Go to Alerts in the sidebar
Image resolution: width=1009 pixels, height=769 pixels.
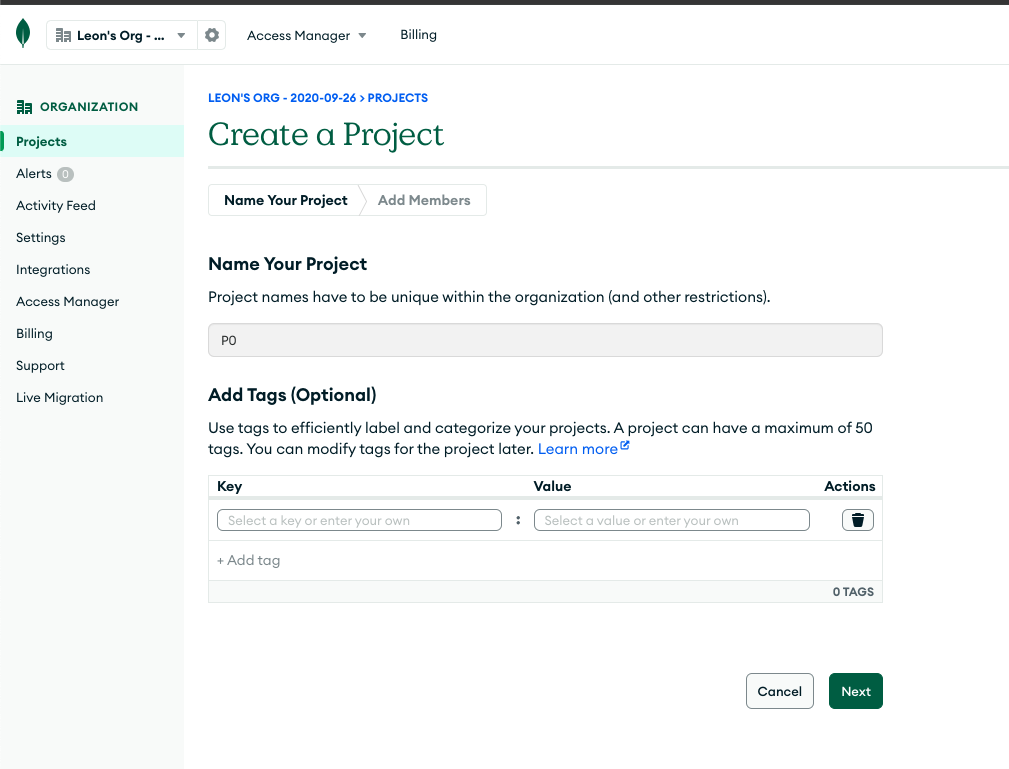click(34, 174)
